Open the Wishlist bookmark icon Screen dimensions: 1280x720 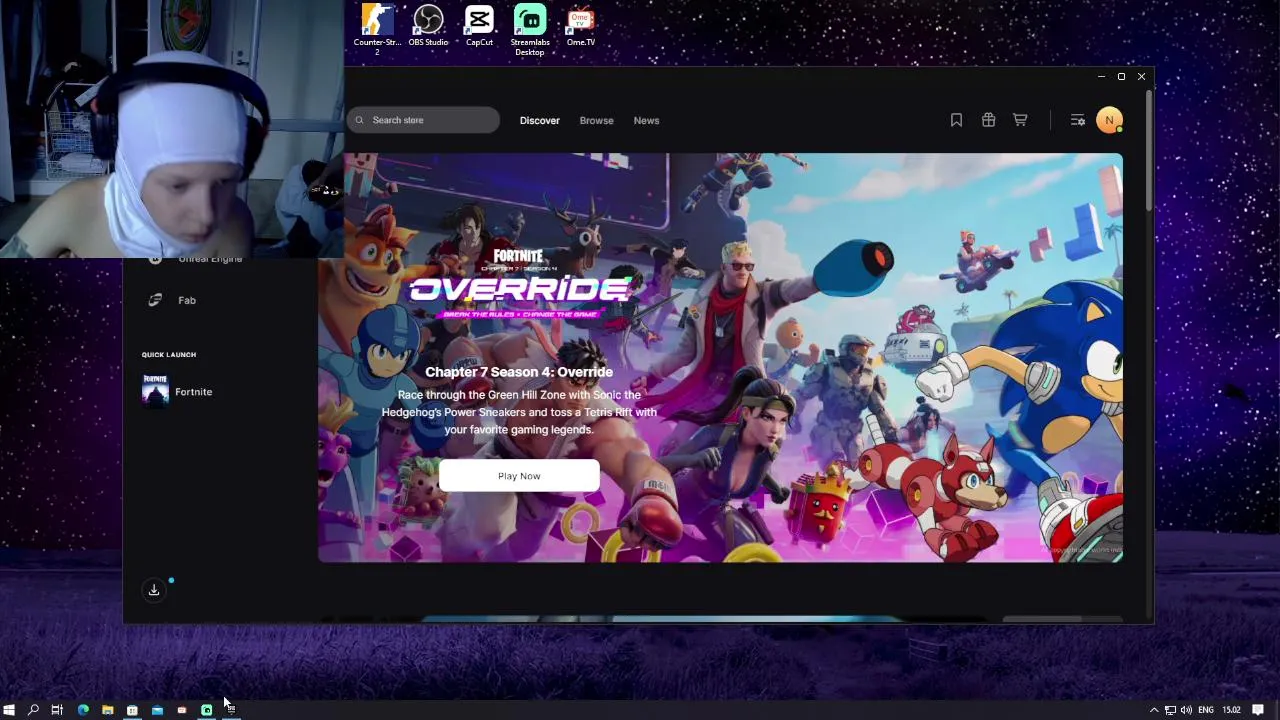[x=956, y=120]
